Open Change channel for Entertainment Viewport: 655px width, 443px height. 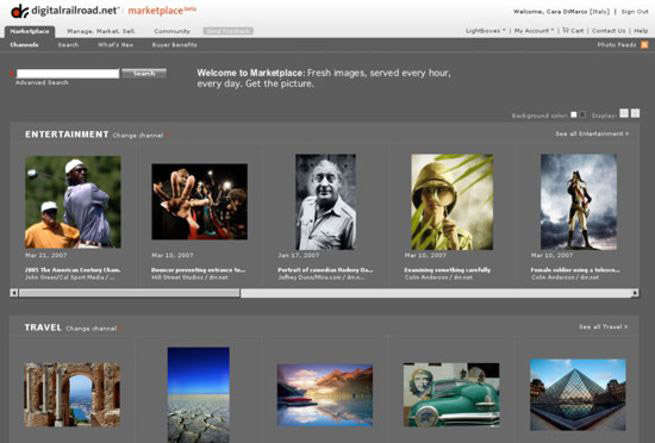[x=137, y=134]
